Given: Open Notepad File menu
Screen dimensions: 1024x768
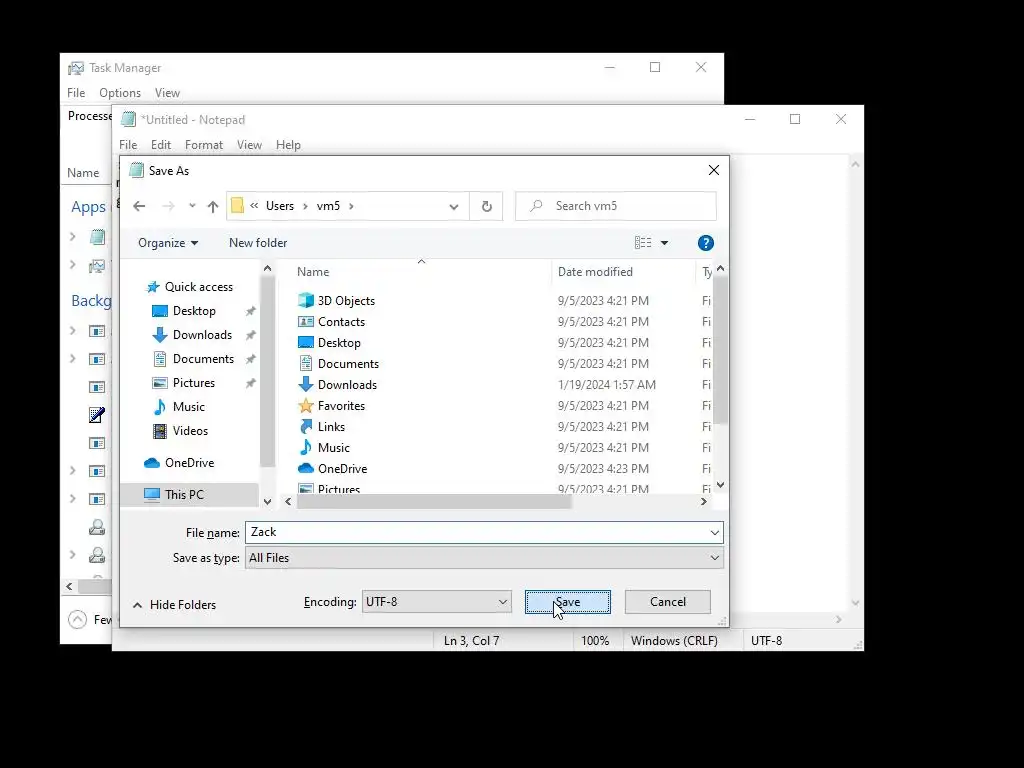Looking at the screenshot, I should (128, 145).
